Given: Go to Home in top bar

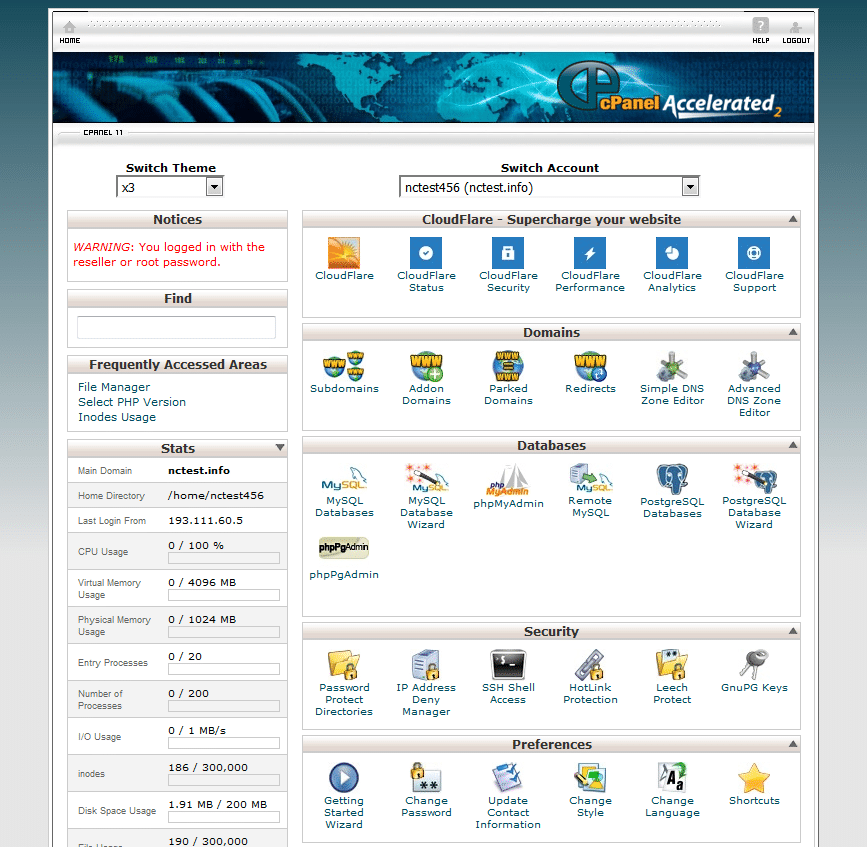Looking at the screenshot, I should [70, 32].
